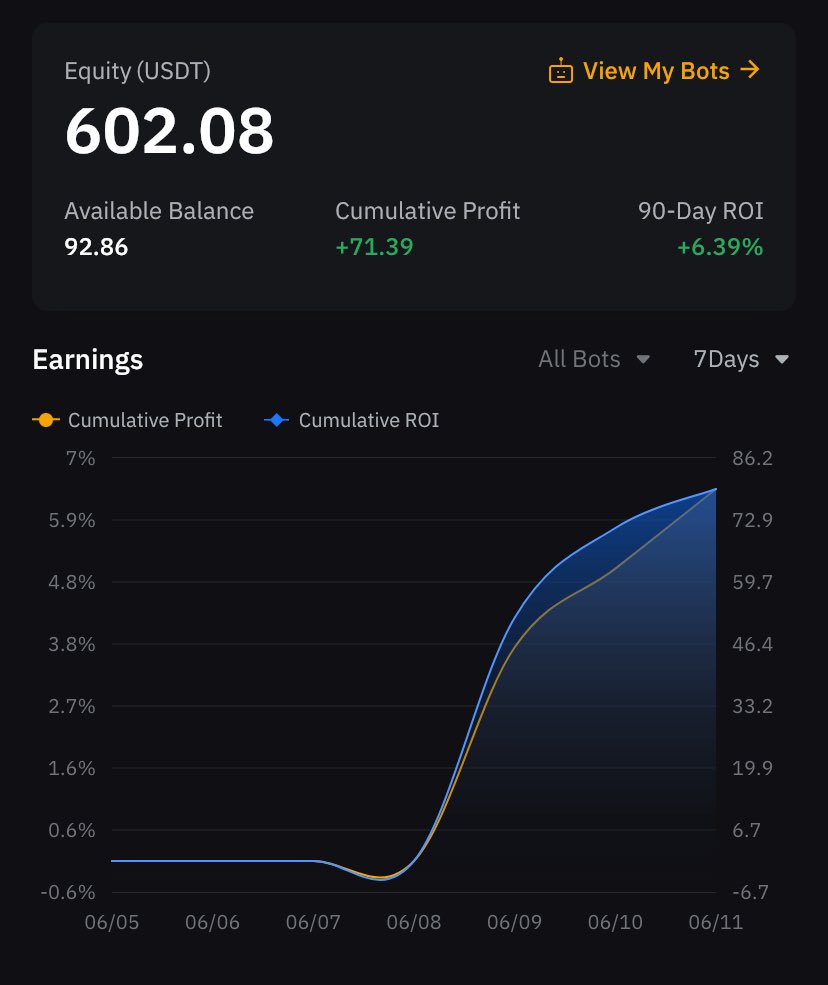Click the available balance value 92.86
Viewport: 828px width, 985px height.
[96, 247]
